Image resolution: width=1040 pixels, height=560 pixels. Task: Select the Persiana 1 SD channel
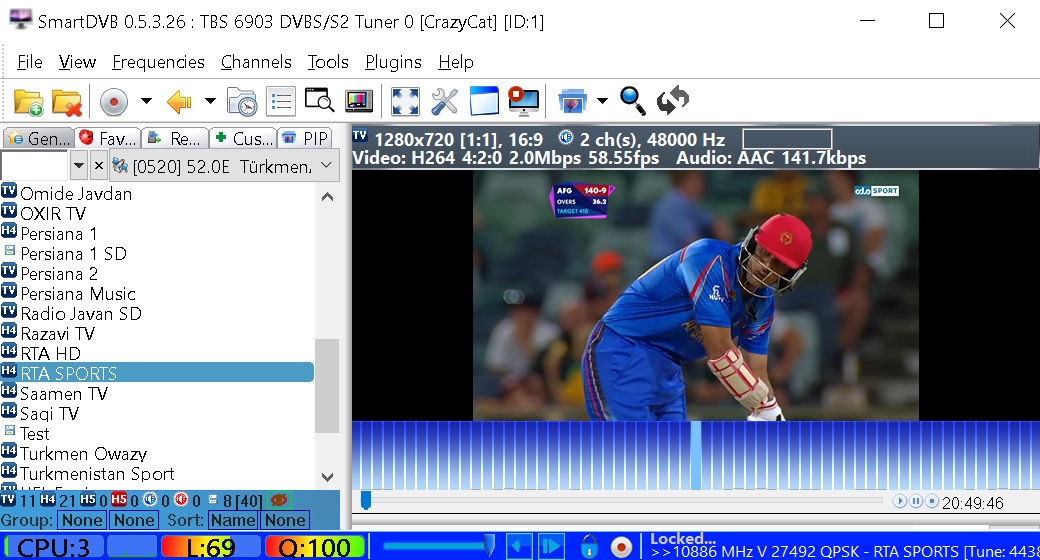coord(73,253)
